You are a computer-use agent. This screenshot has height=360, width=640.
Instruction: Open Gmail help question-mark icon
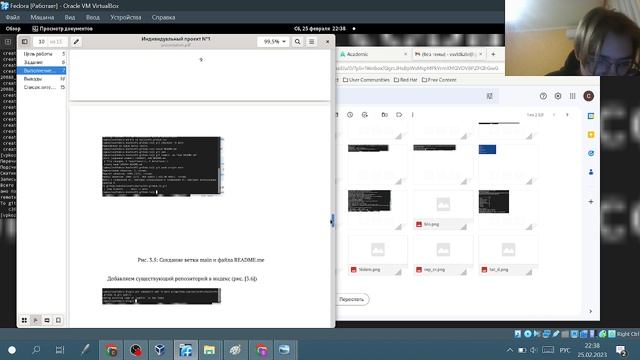tap(543, 96)
